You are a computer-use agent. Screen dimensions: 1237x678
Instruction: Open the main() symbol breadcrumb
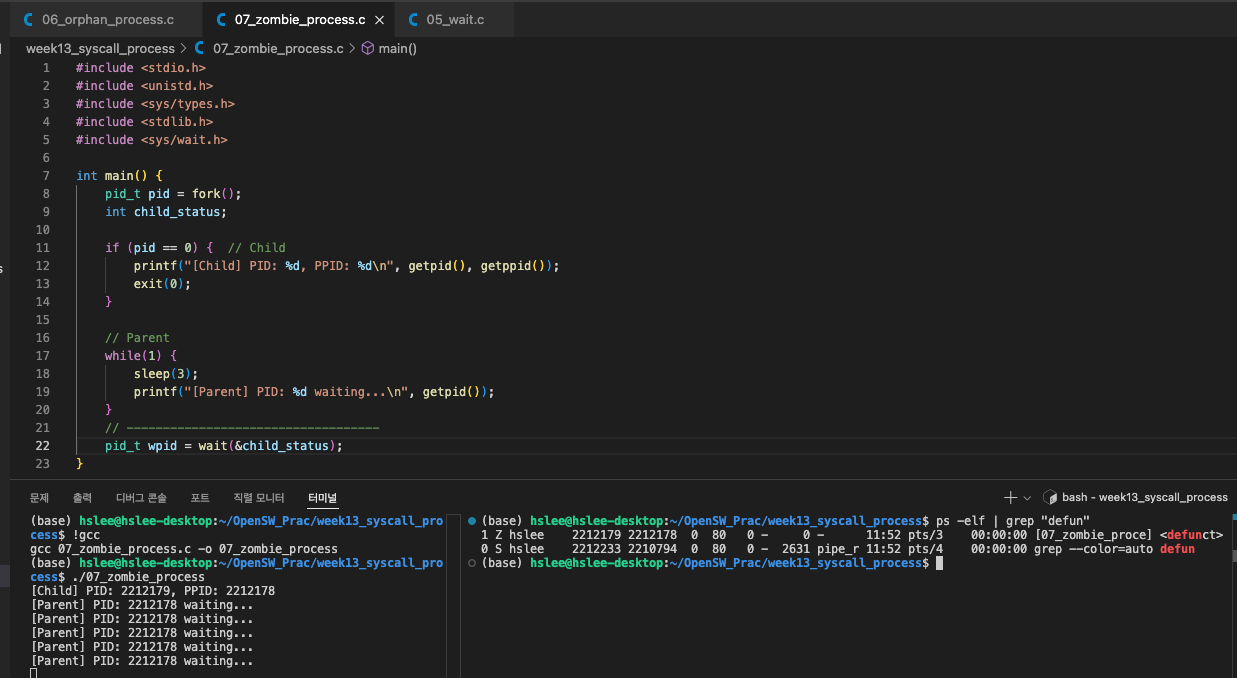(389, 48)
